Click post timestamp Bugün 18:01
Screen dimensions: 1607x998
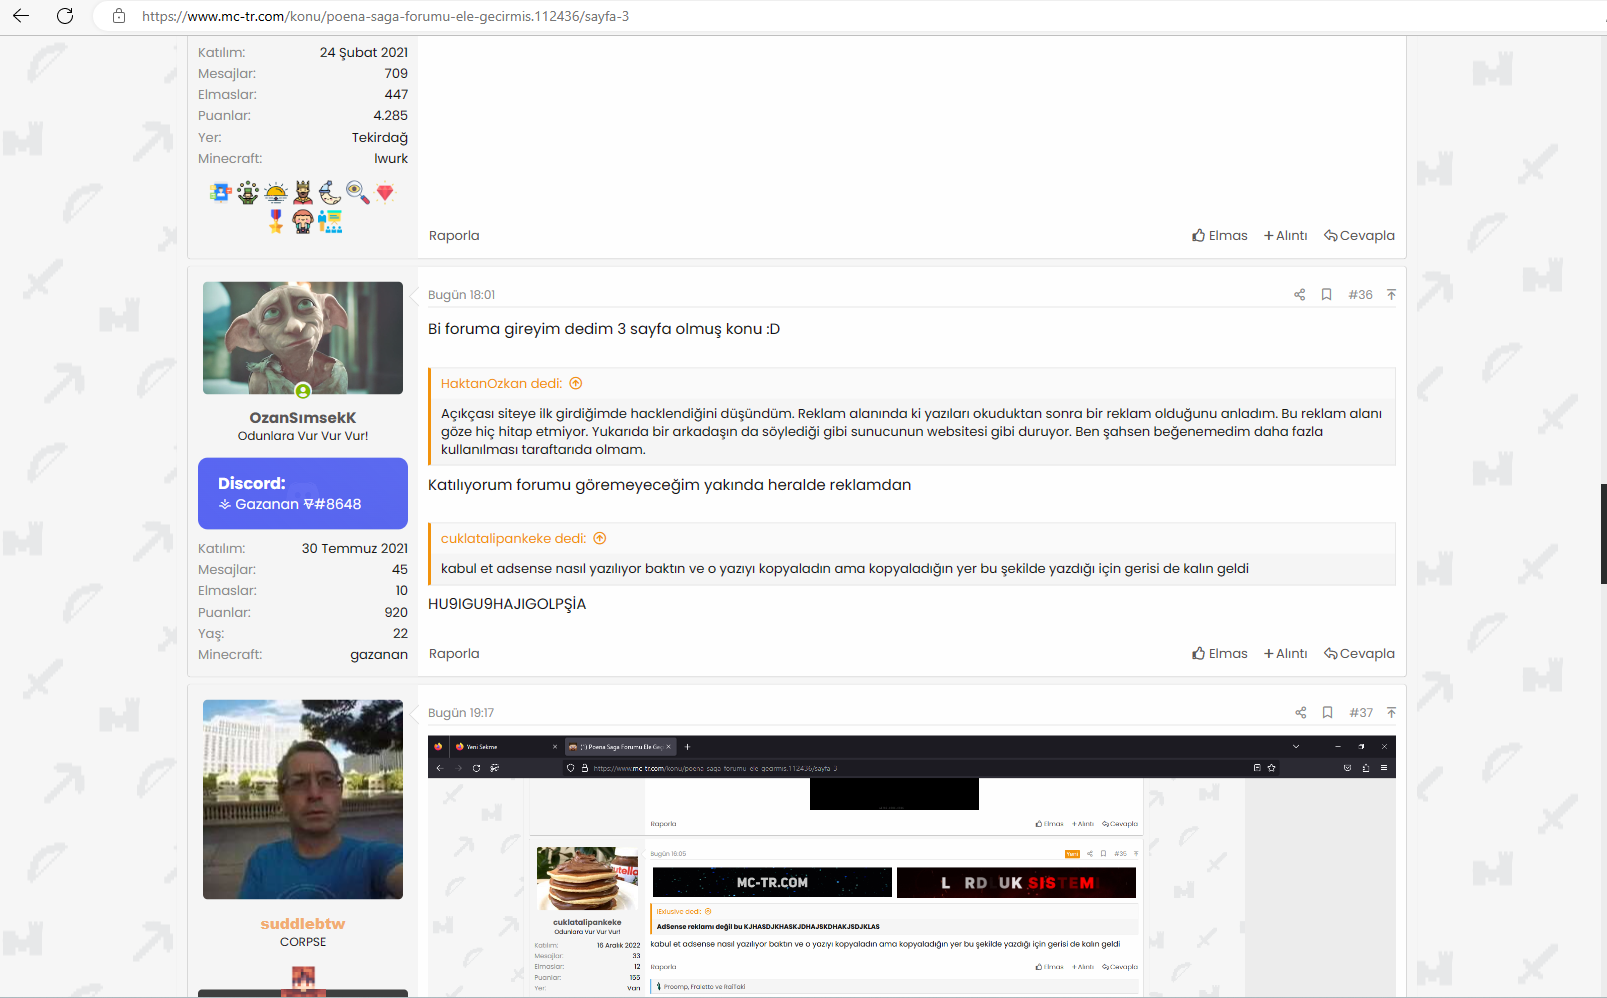tap(461, 295)
